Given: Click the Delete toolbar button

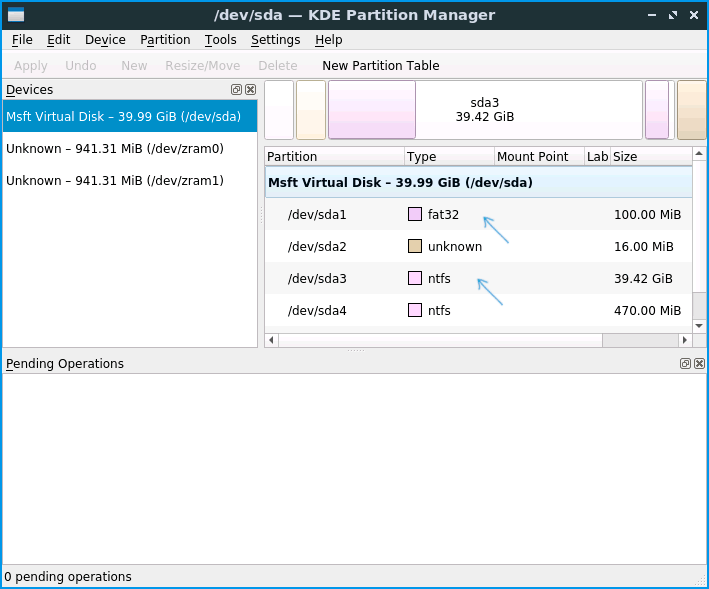Looking at the screenshot, I should pos(278,66).
